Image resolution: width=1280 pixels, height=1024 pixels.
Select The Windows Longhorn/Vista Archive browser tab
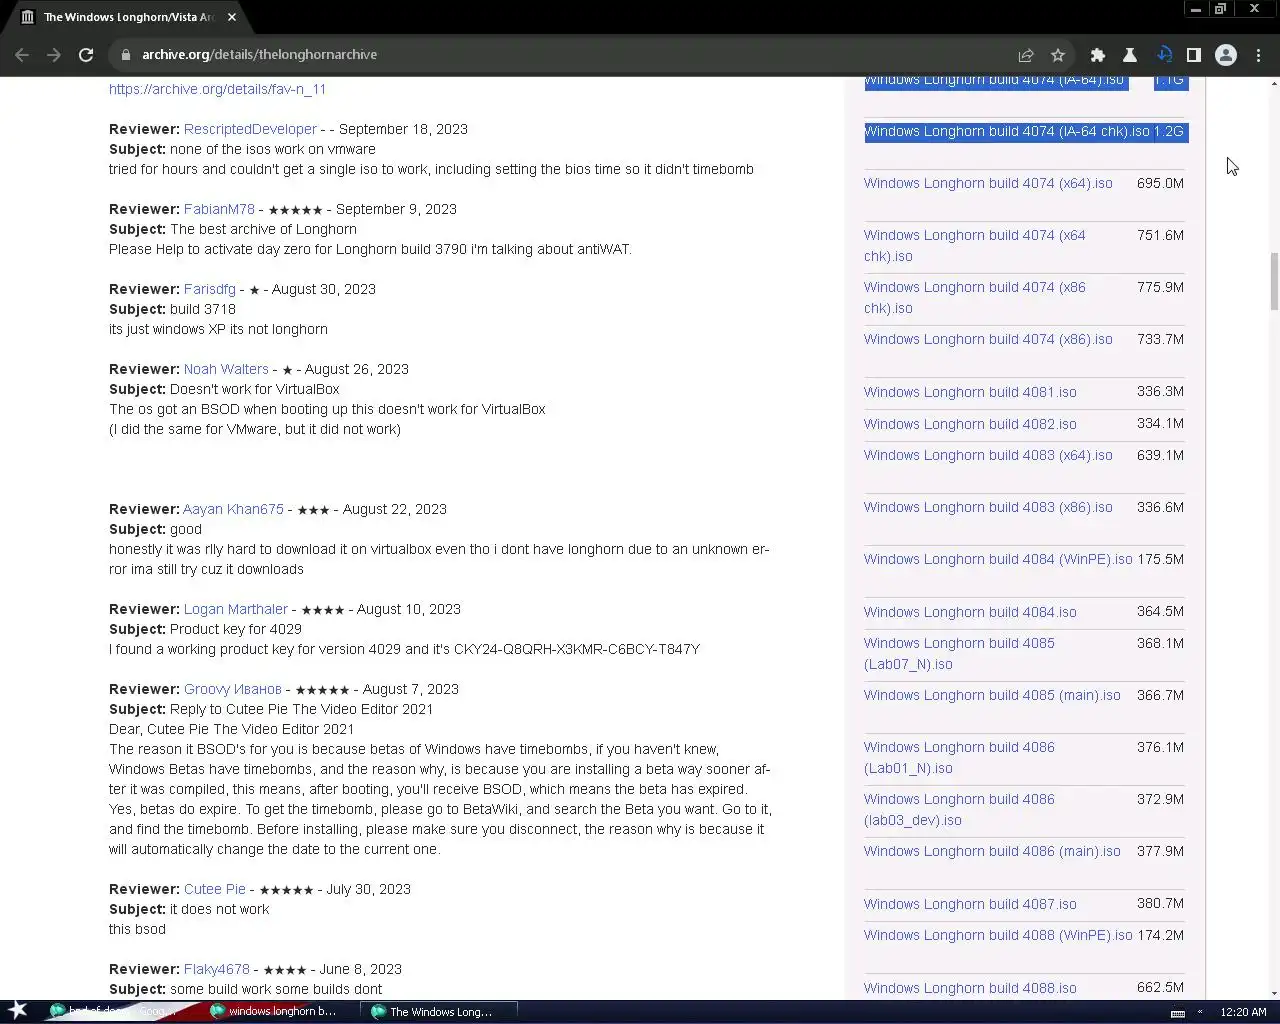(x=128, y=17)
